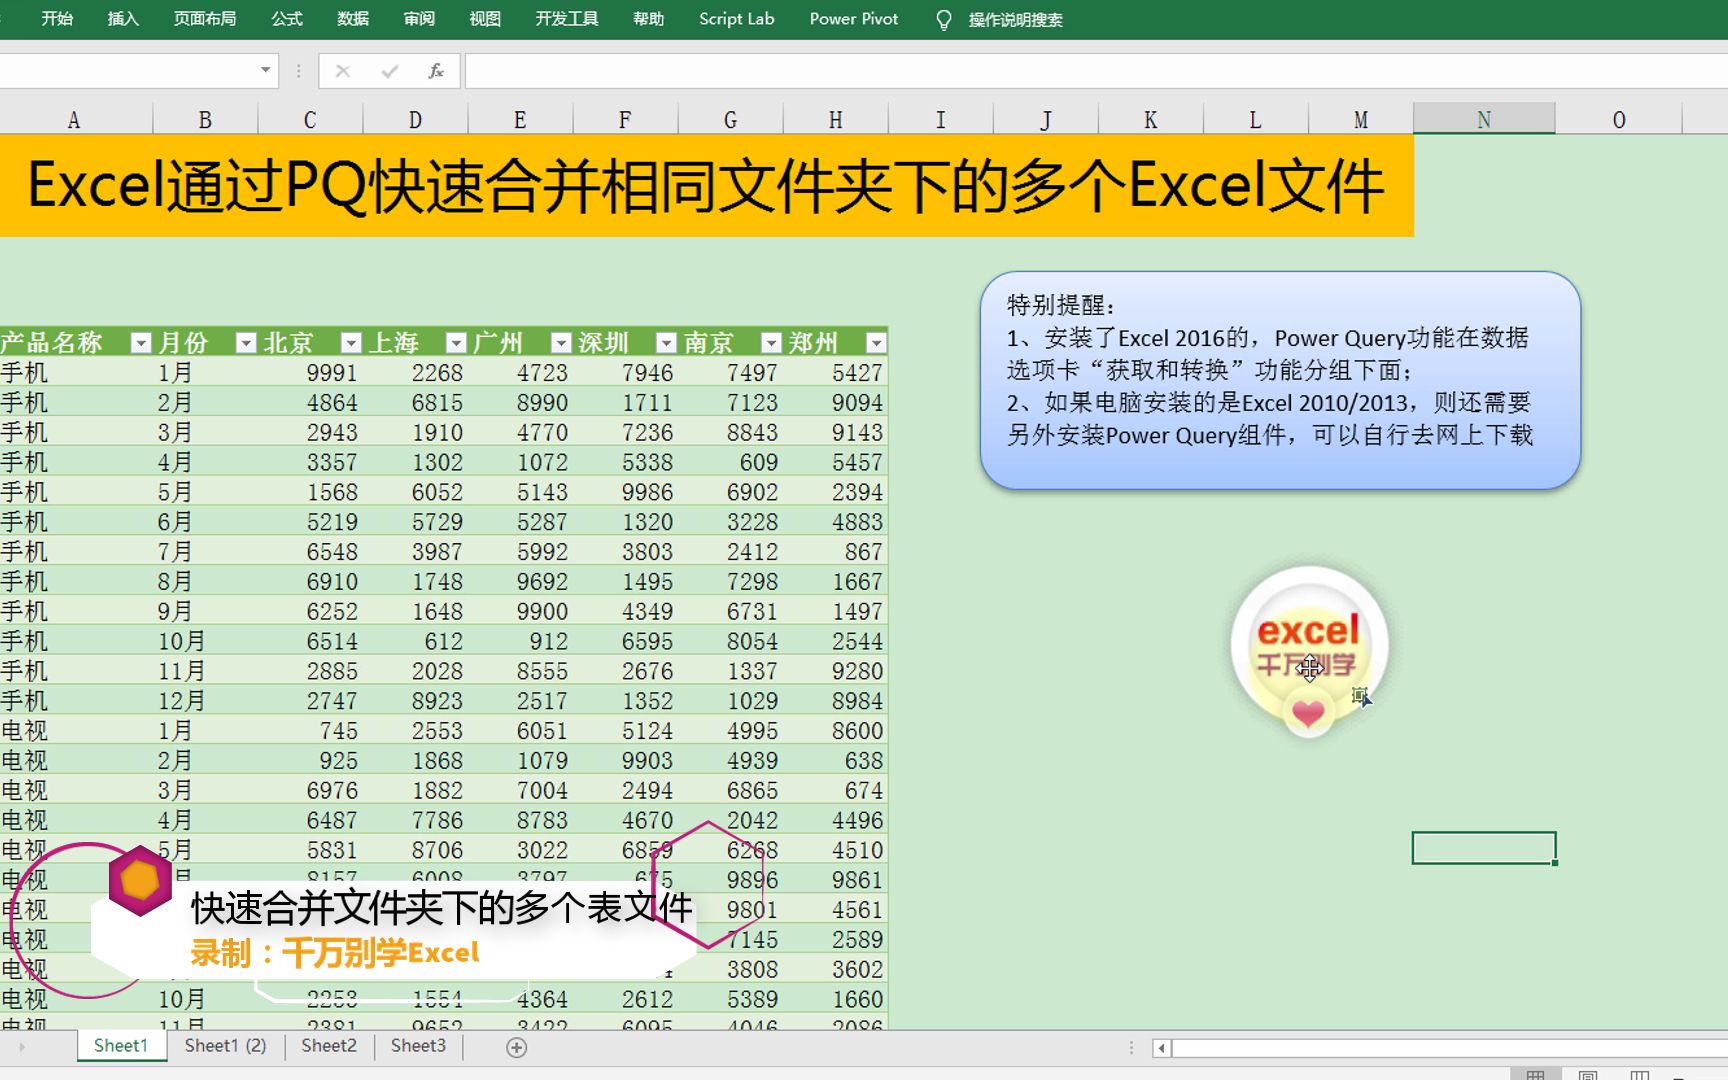Switch to Page Layout view icon
Screen dimensions: 1728x1080
(1588, 1075)
